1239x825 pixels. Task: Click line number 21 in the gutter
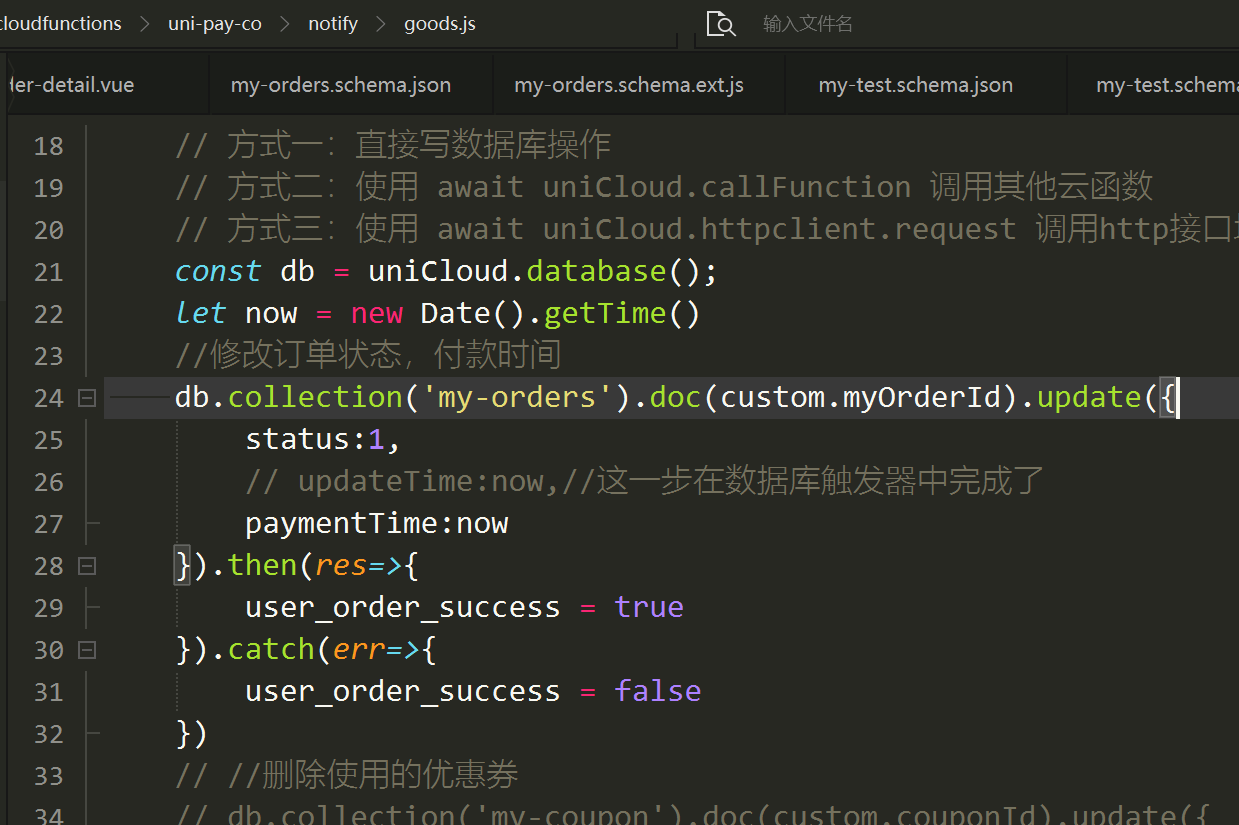48,272
